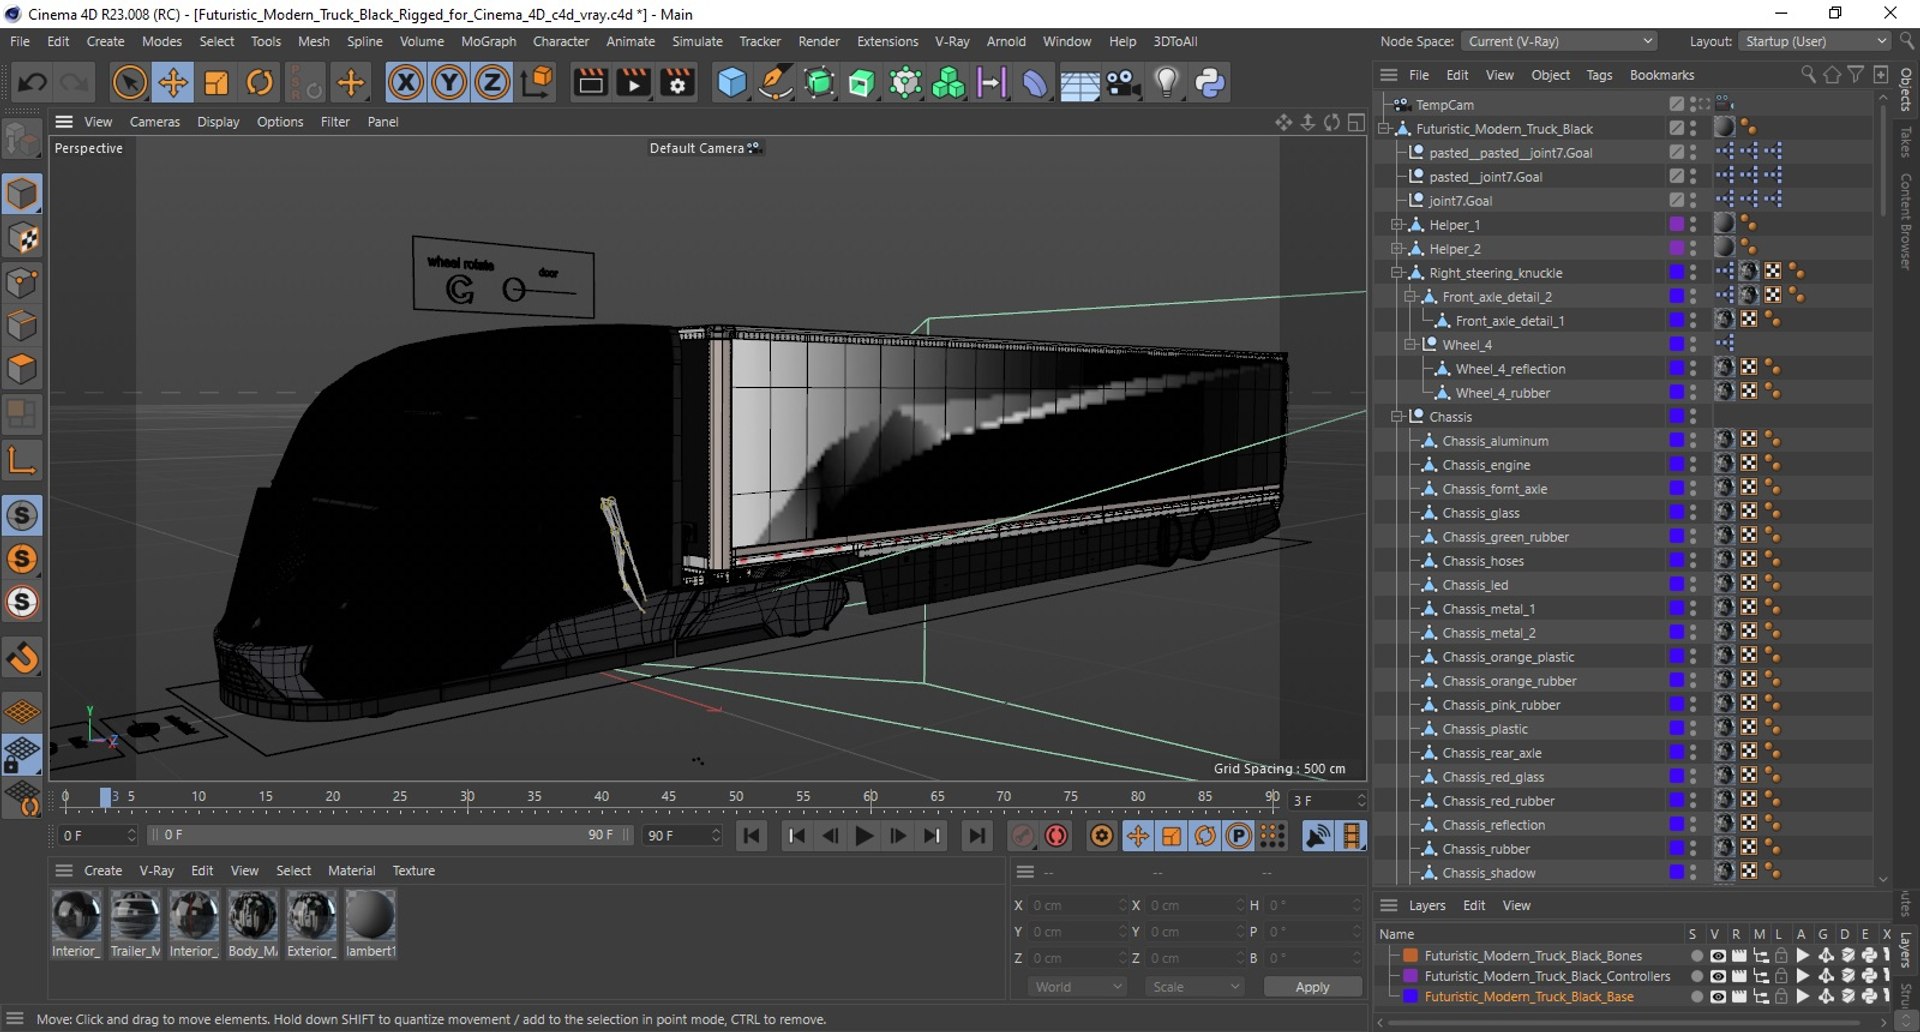Viewport: 1920px width, 1032px height.
Task: Toggle X axis lock
Action: click(405, 82)
